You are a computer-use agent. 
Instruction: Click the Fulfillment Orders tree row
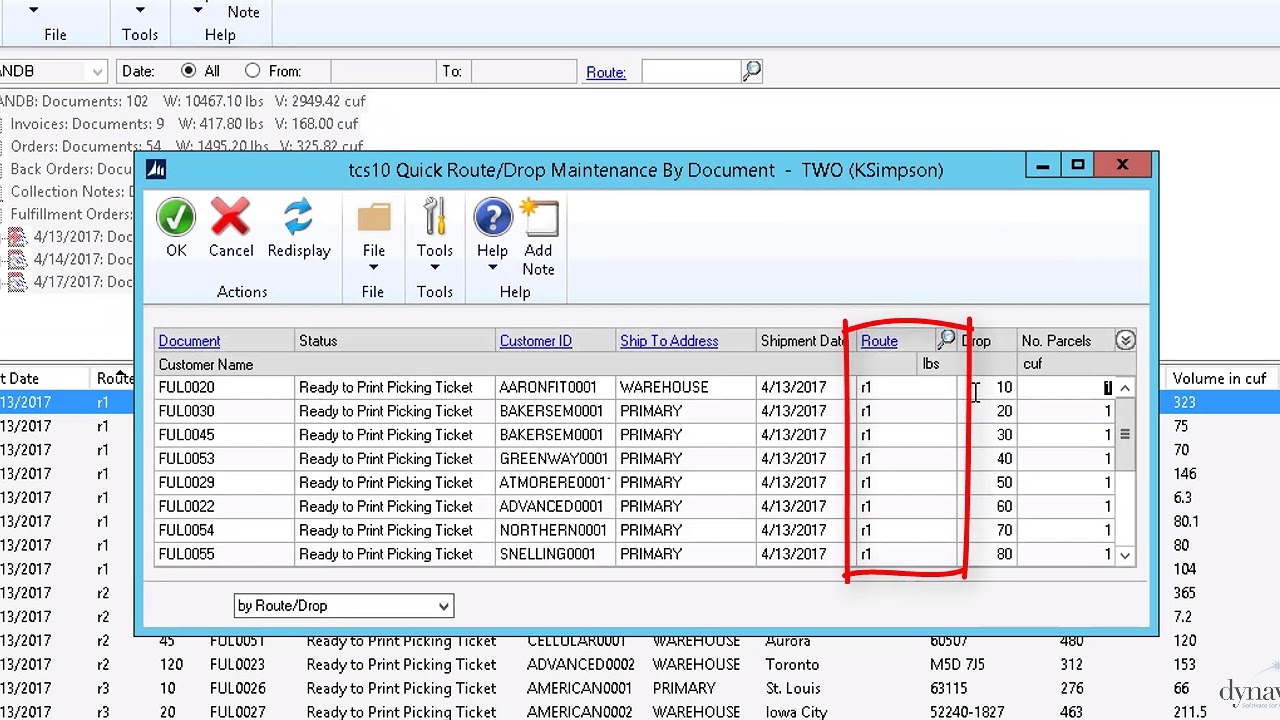pyautogui.click(x=72, y=214)
